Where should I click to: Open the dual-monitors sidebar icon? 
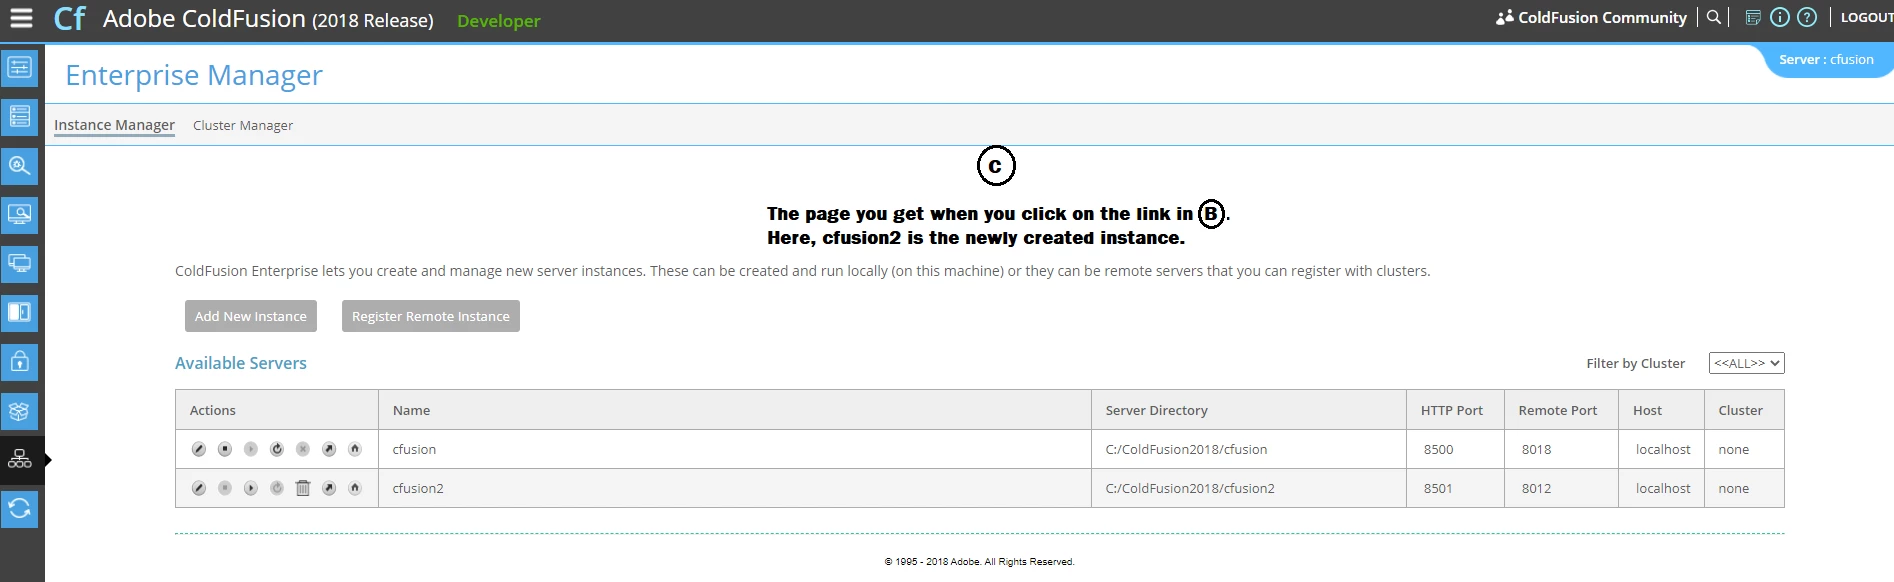[x=19, y=263]
